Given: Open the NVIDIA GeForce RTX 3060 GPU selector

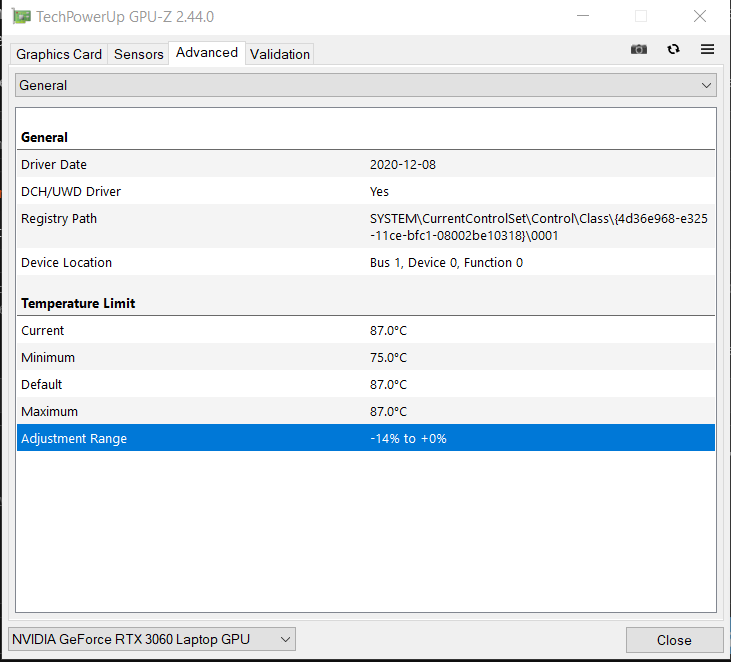Looking at the screenshot, I should pos(152,639).
